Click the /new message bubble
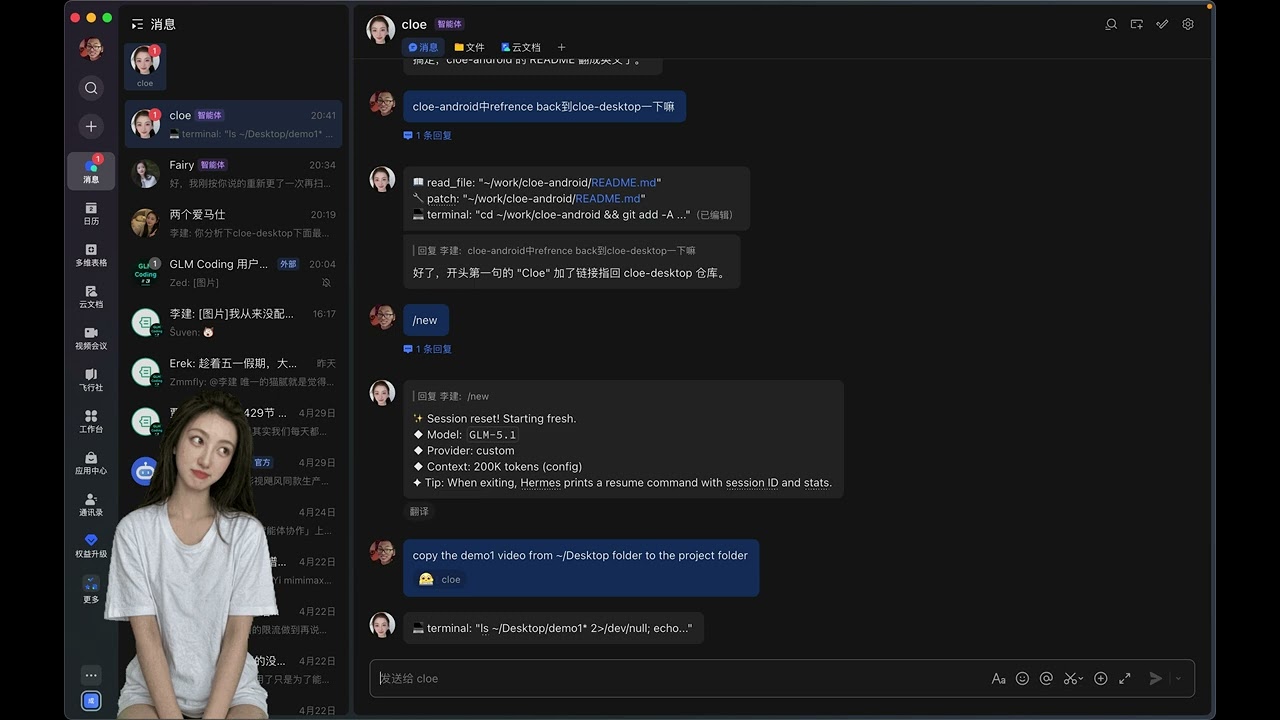Image resolution: width=1280 pixels, height=720 pixels. click(426, 320)
